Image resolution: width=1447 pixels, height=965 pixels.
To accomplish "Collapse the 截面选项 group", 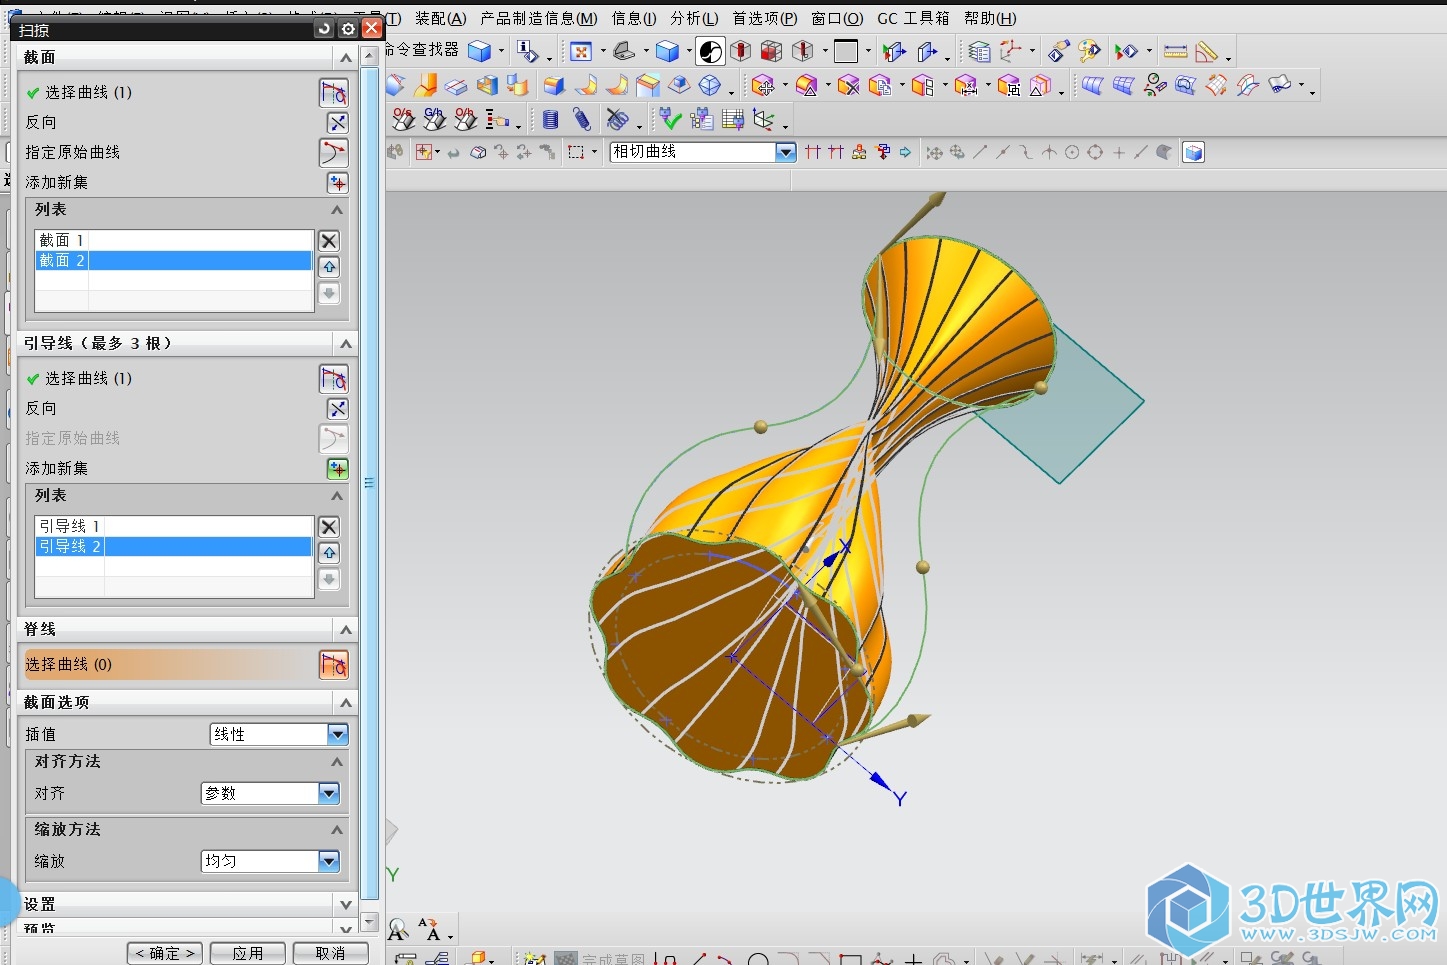I will 346,703.
